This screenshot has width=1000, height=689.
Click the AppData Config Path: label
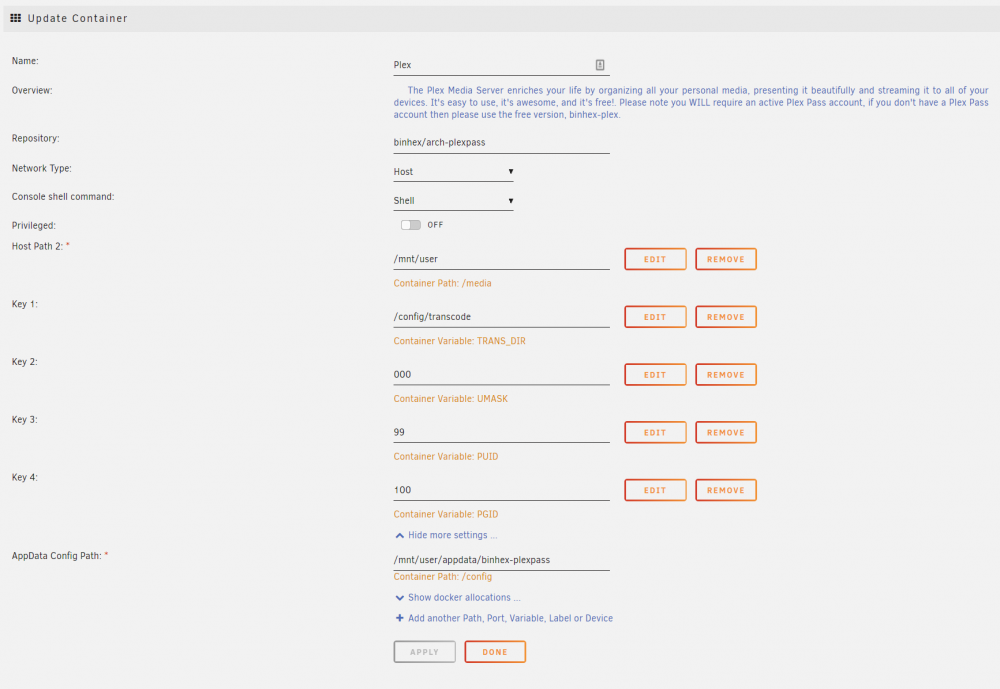coord(57,556)
